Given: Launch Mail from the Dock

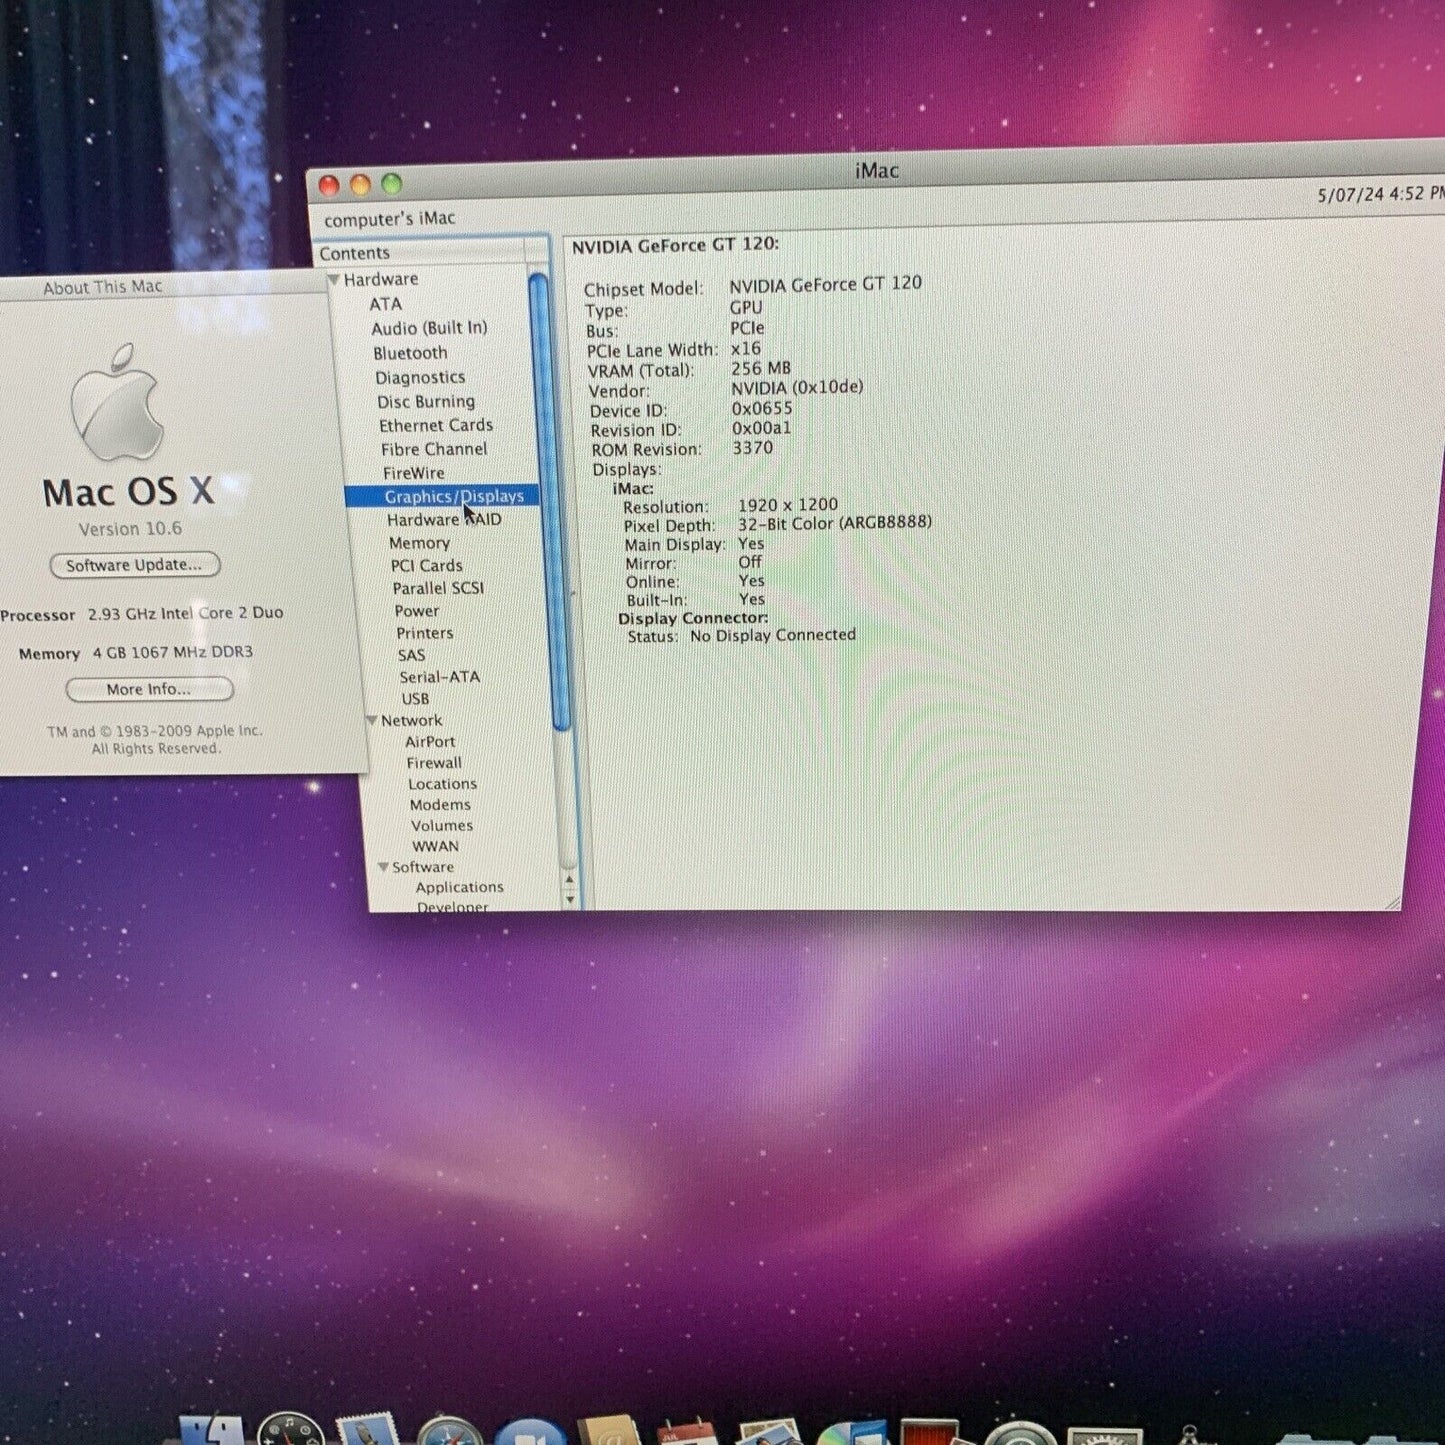Looking at the screenshot, I should coord(365,1430).
